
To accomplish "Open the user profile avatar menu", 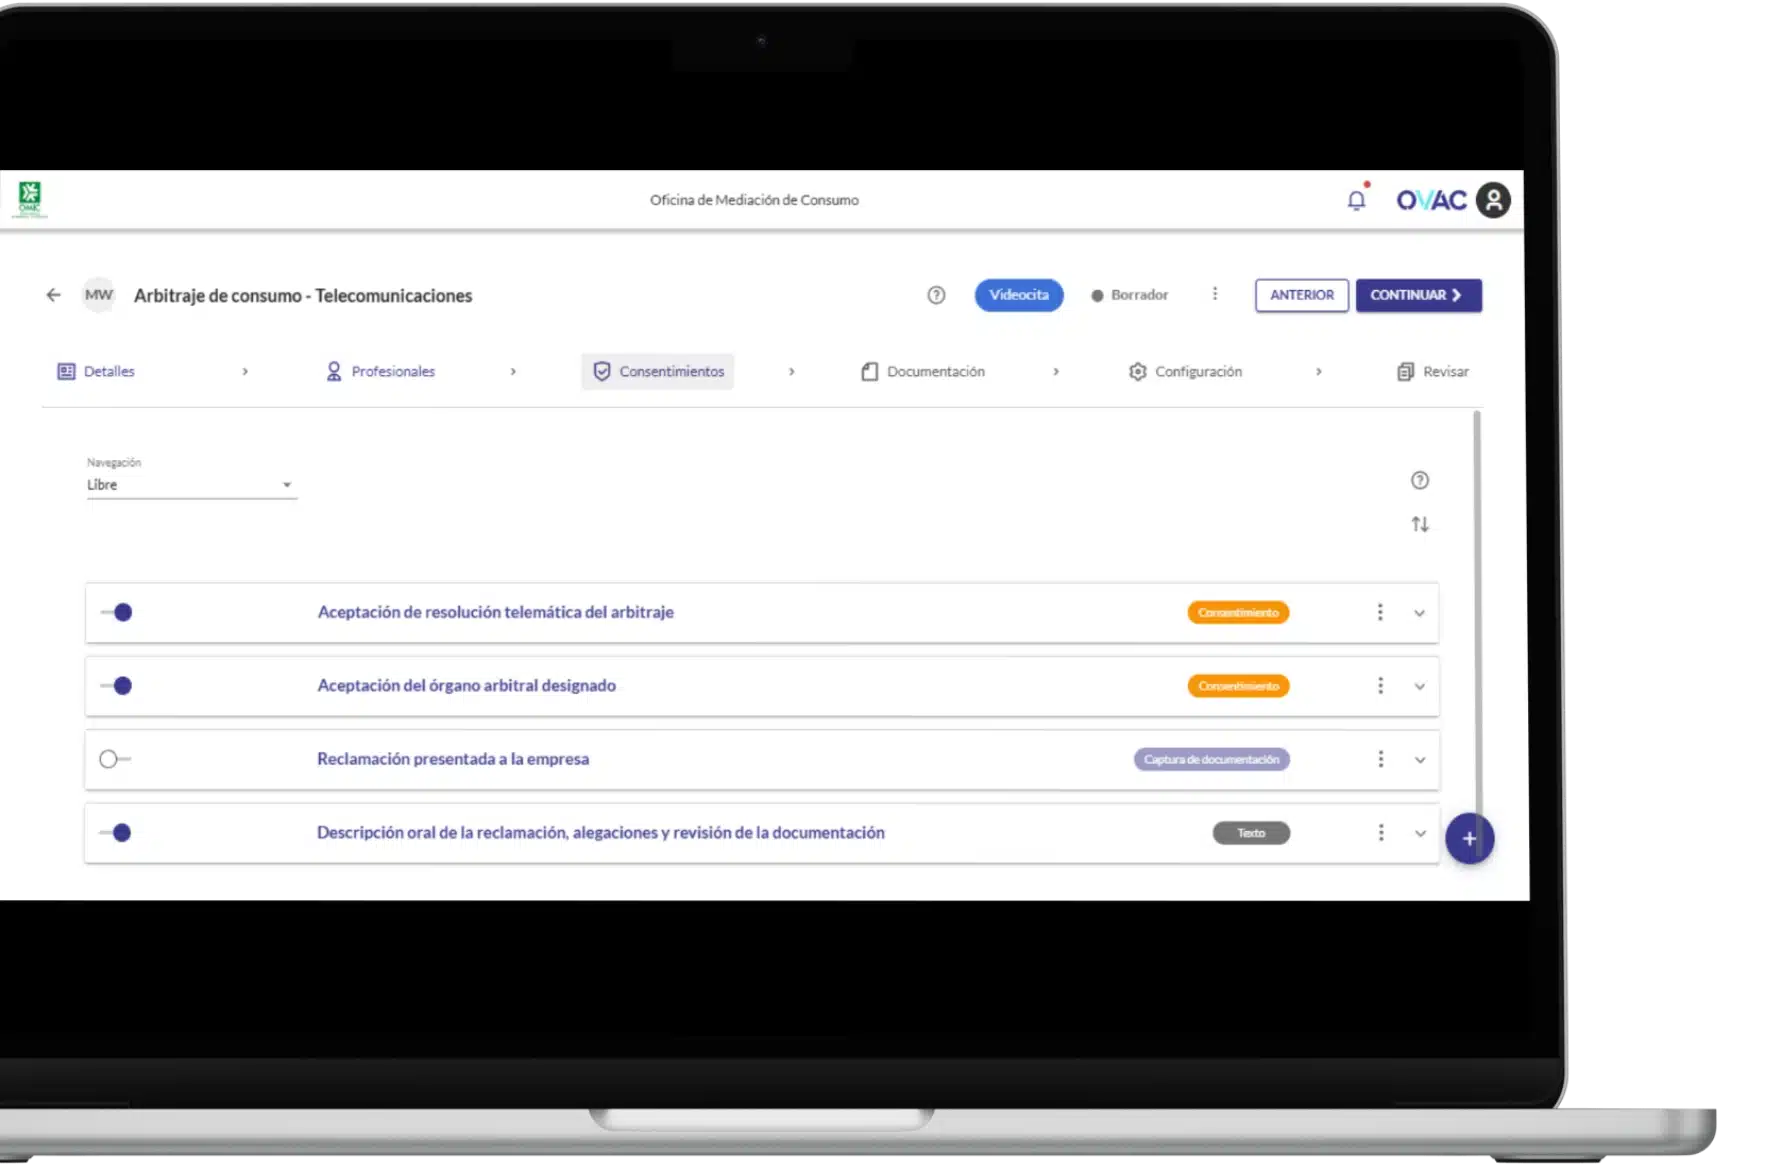I will (x=1493, y=200).
